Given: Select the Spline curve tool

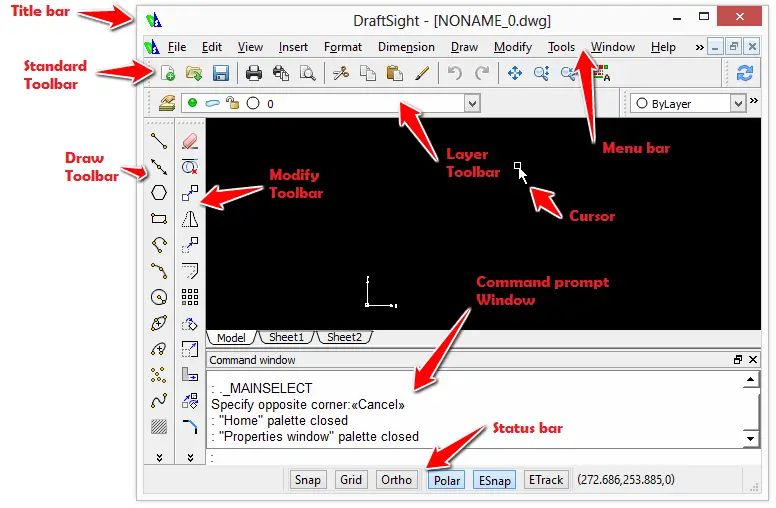Looking at the screenshot, I should [x=159, y=401].
